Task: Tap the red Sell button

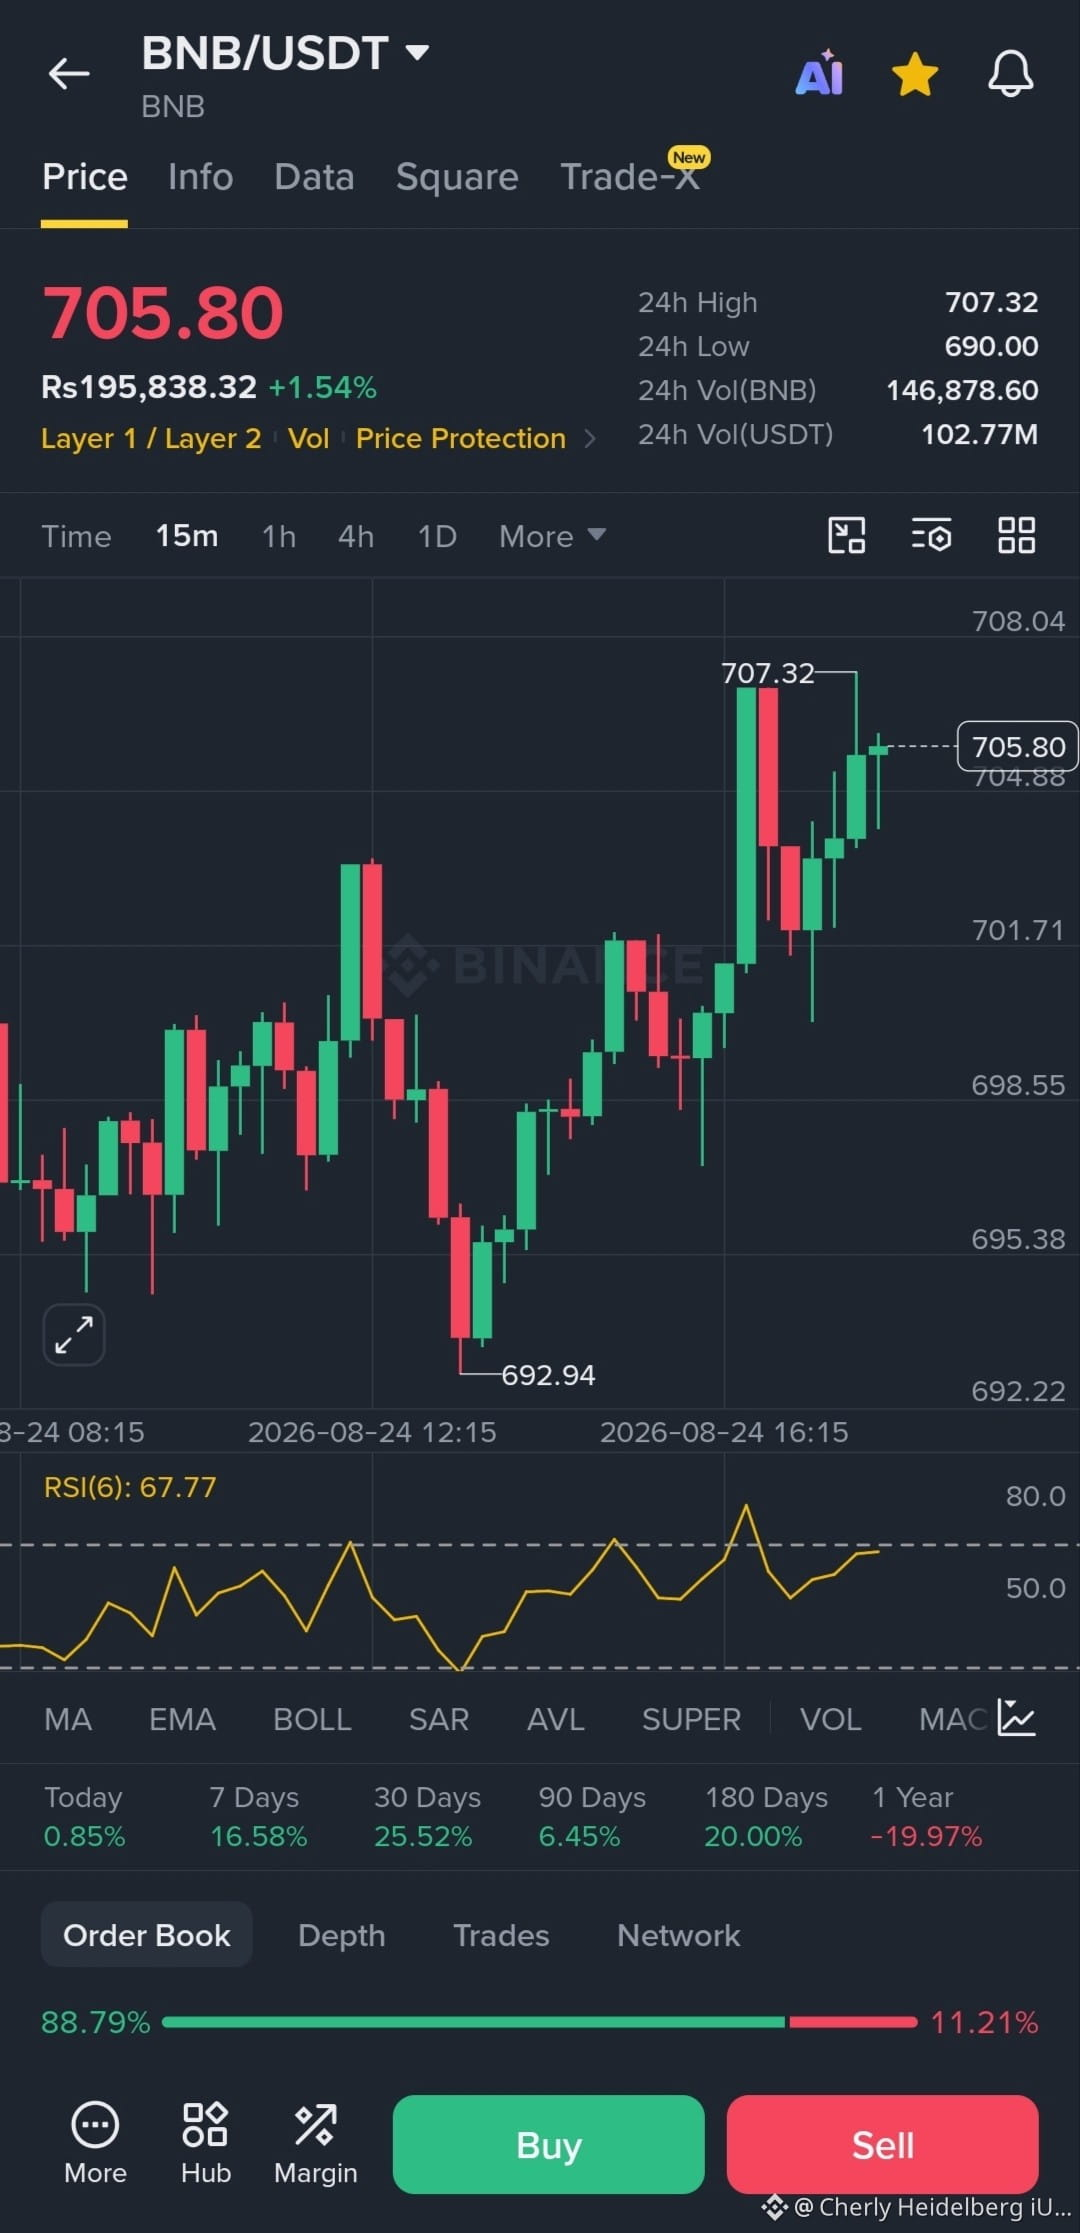Action: pyautogui.click(x=883, y=2144)
